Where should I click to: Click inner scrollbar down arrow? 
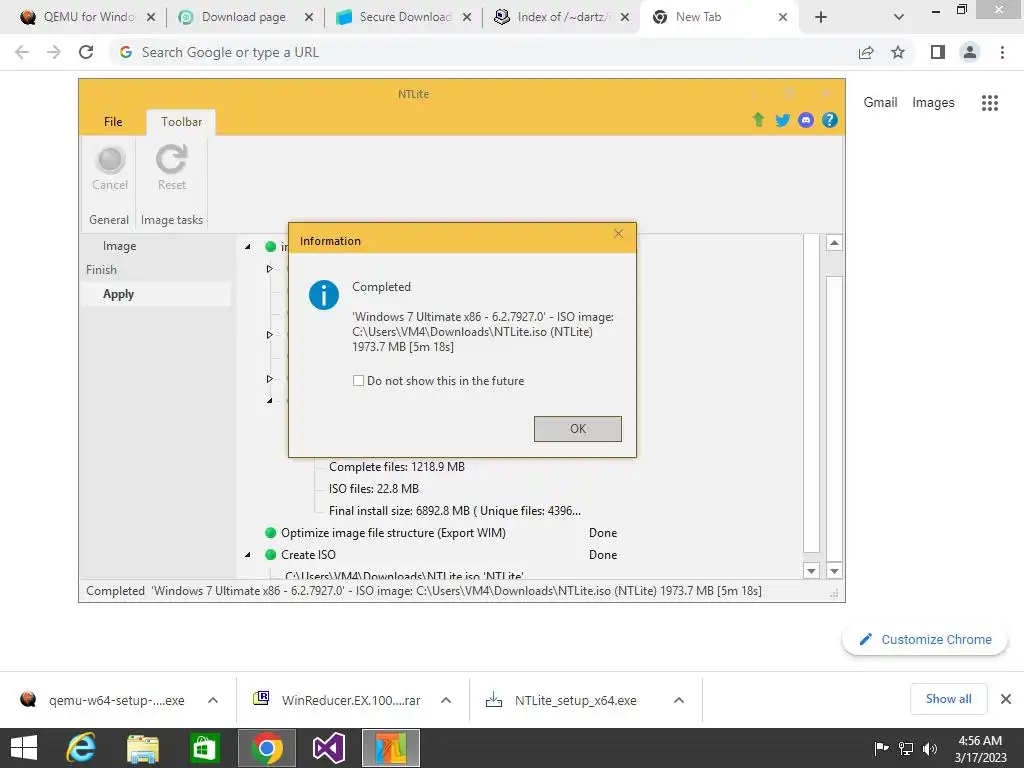(x=811, y=571)
